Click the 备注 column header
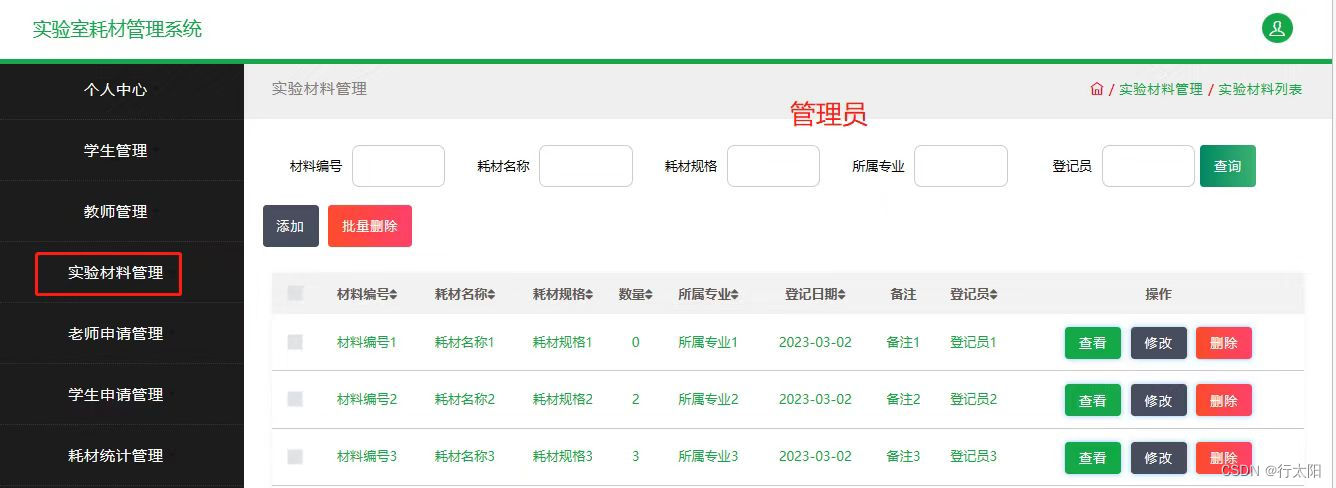1336x488 pixels. 903,294
